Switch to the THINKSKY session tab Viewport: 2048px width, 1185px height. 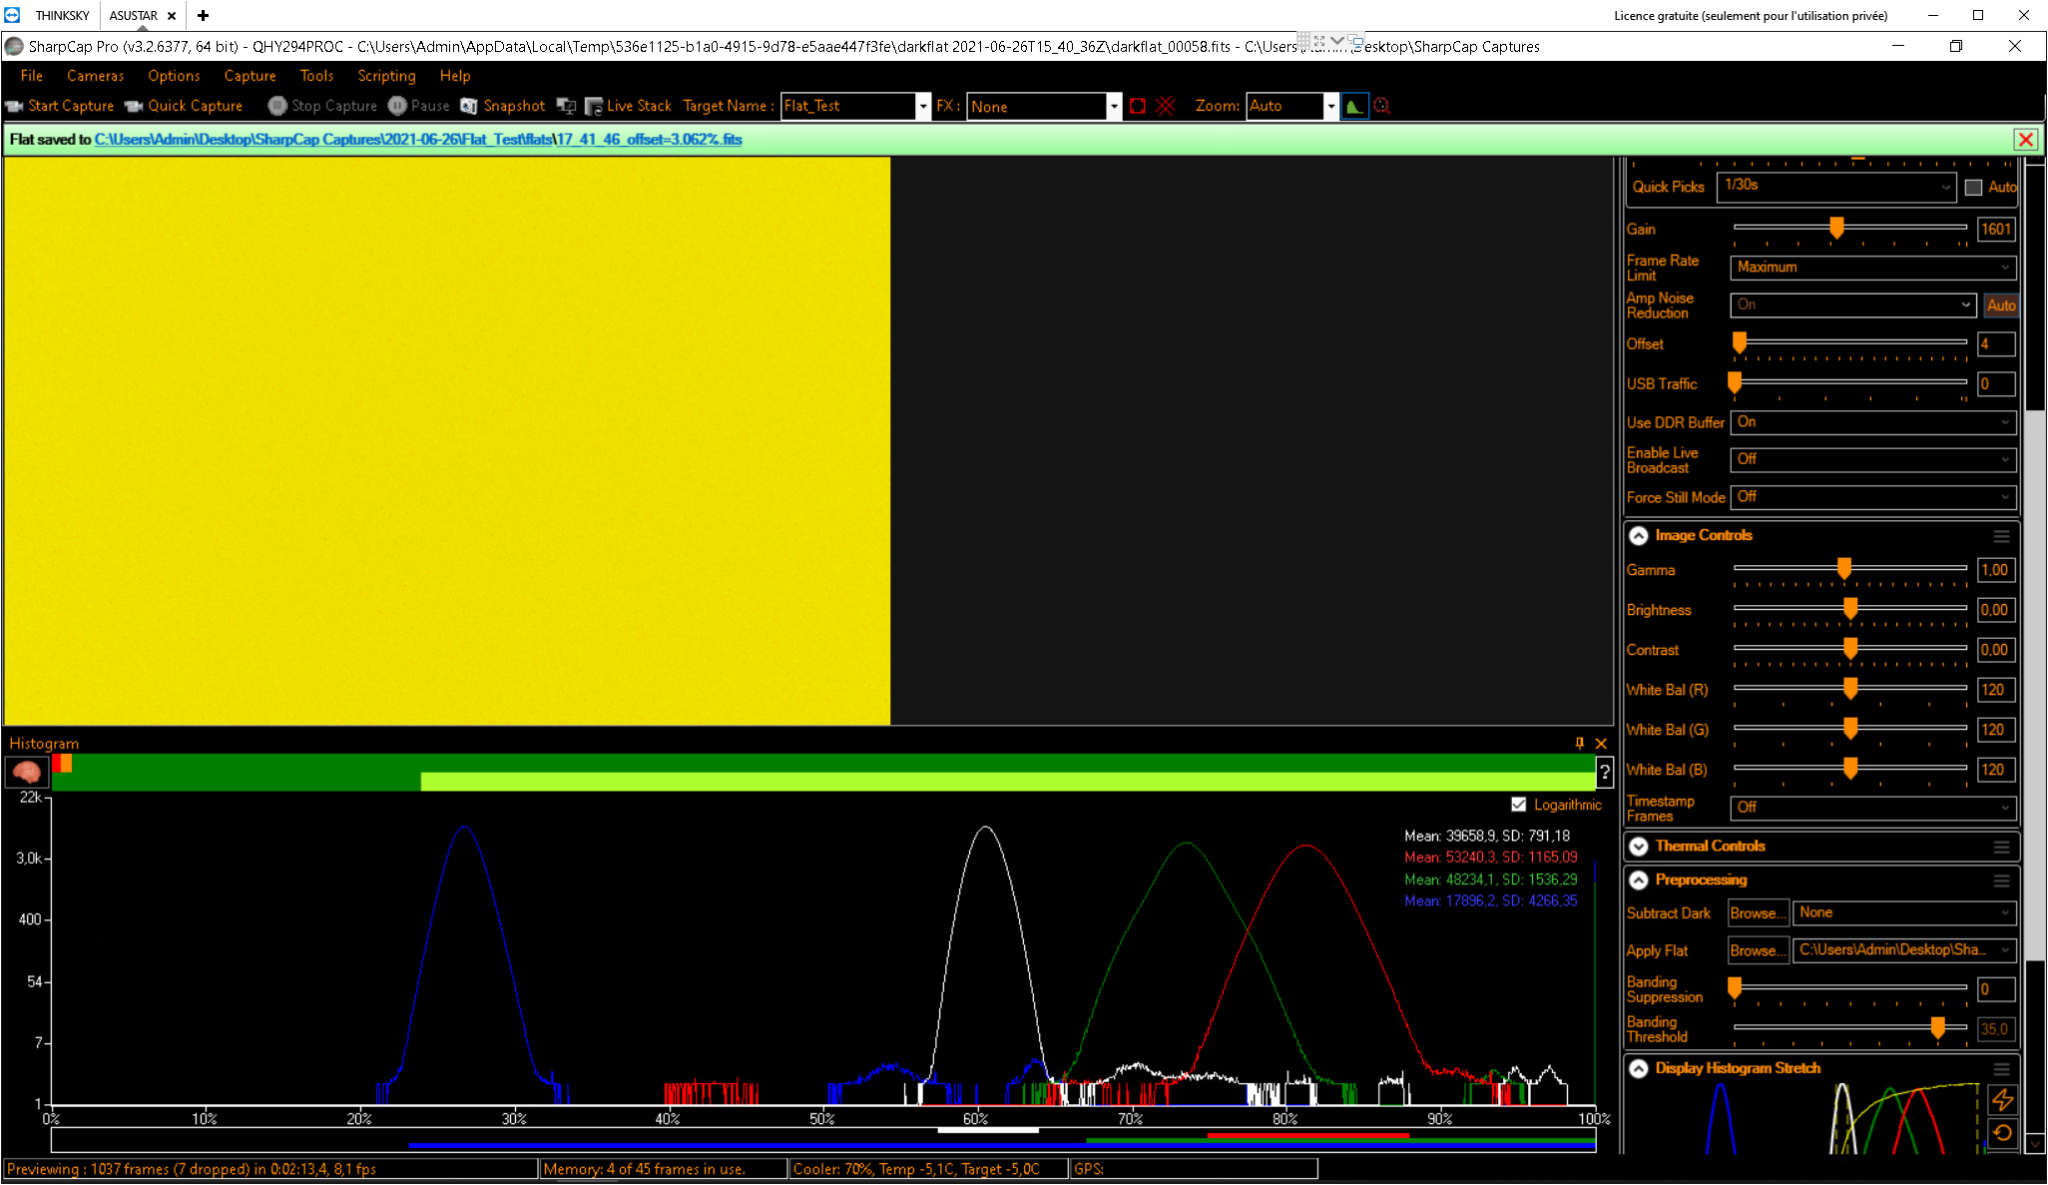[x=62, y=15]
